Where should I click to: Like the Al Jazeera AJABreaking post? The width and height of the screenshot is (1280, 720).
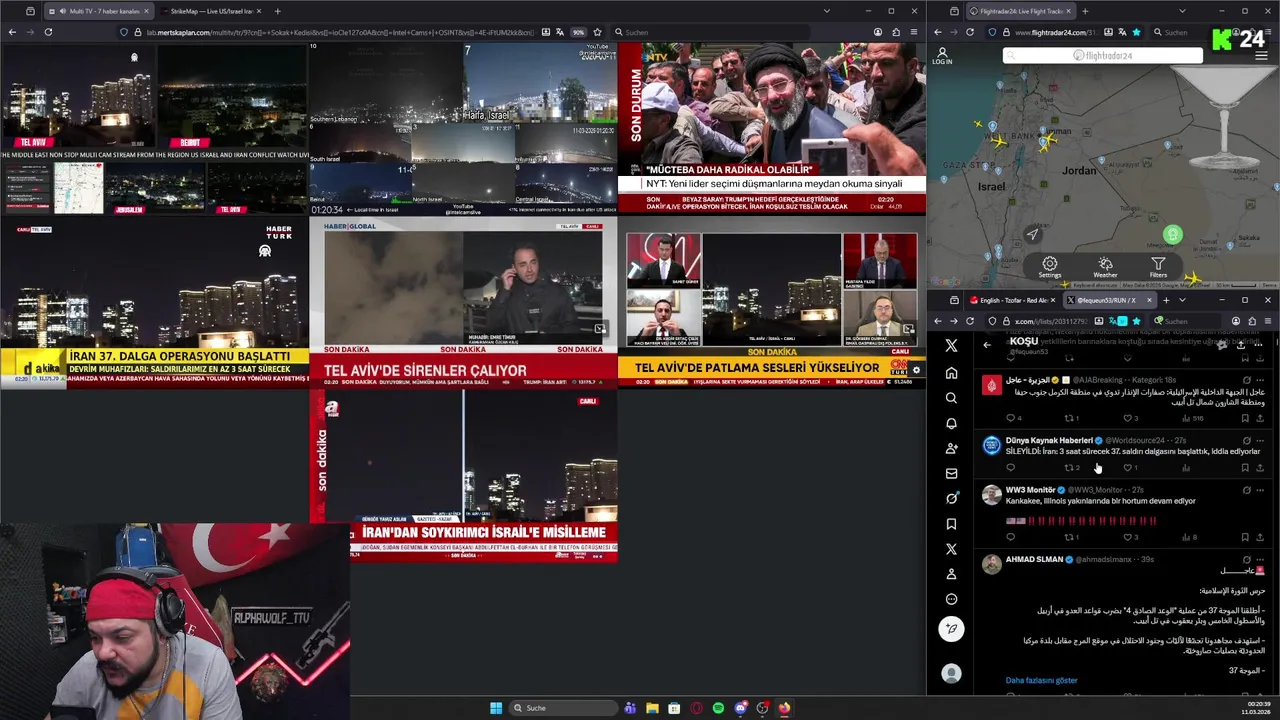point(1128,418)
